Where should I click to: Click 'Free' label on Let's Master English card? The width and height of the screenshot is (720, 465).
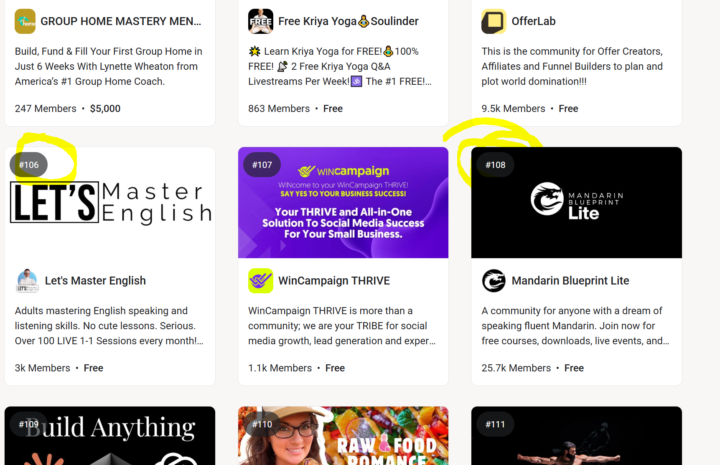pos(93,368)
